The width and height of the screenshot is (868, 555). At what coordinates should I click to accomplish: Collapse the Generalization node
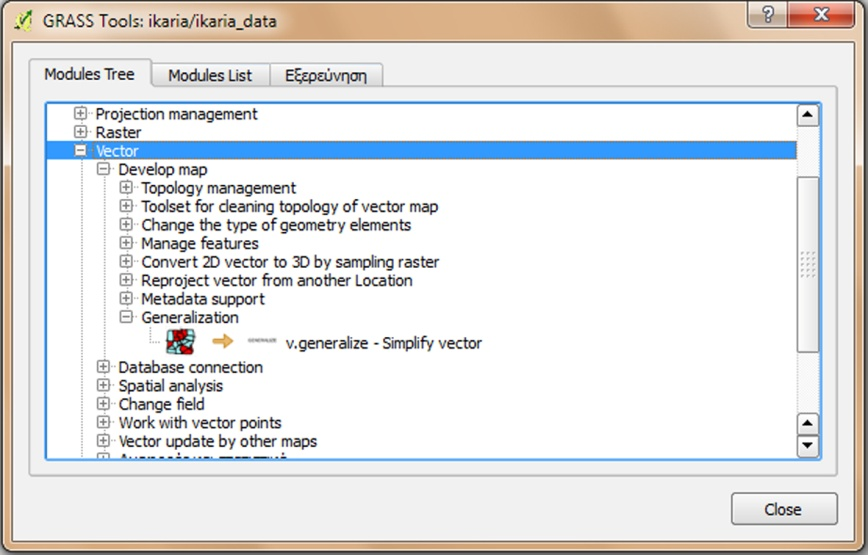(126, 317)
